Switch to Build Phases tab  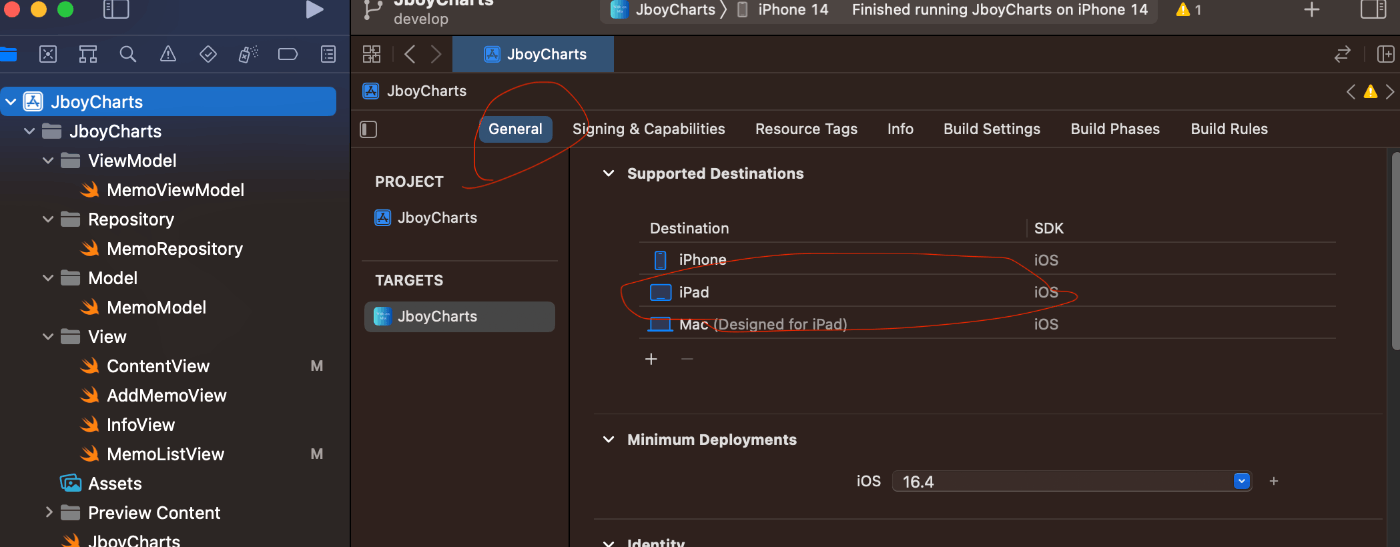(x=1116, y=129)
